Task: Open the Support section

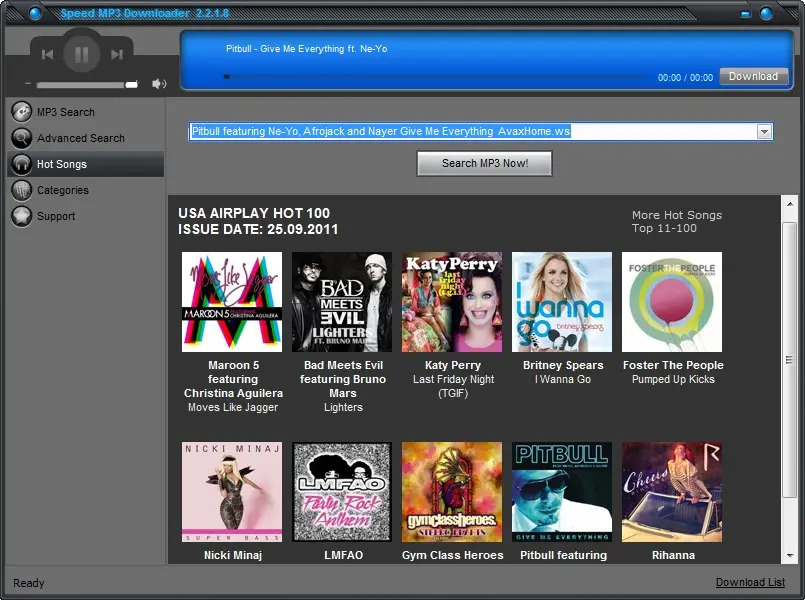Action: (x=86, y=216)
